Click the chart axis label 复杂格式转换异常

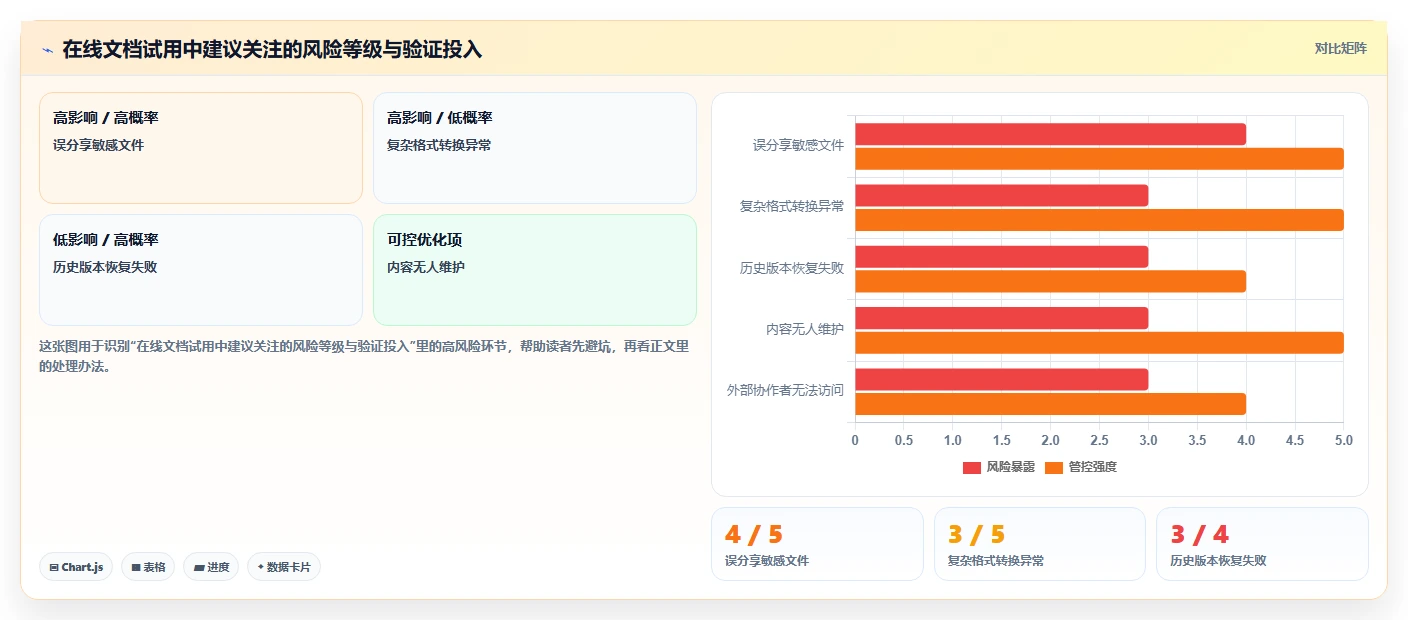pyautogui.click(x=792, y=207)
